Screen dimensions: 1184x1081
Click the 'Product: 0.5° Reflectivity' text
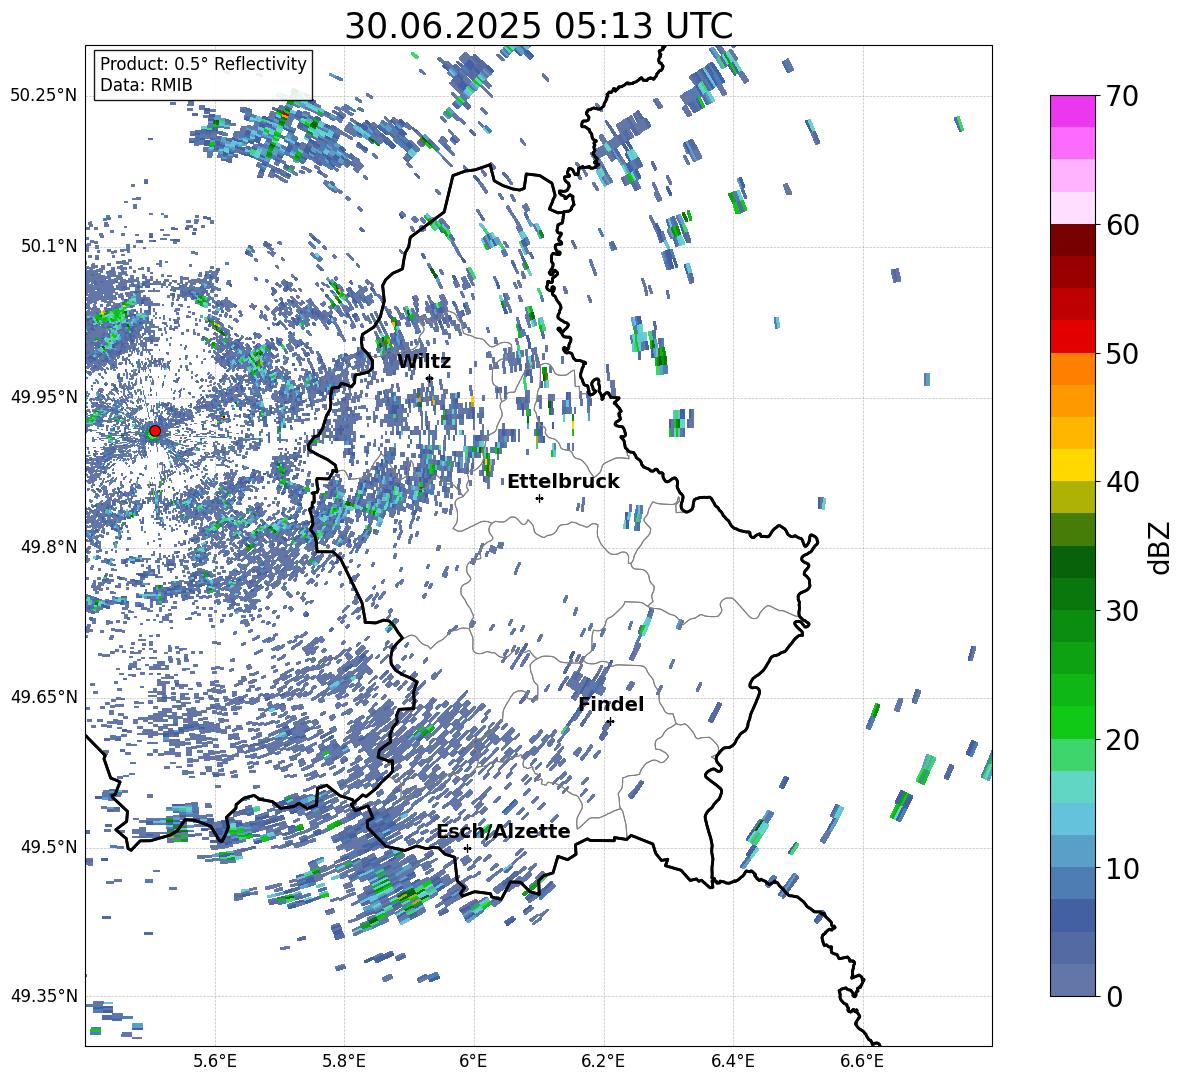point(203,63)
